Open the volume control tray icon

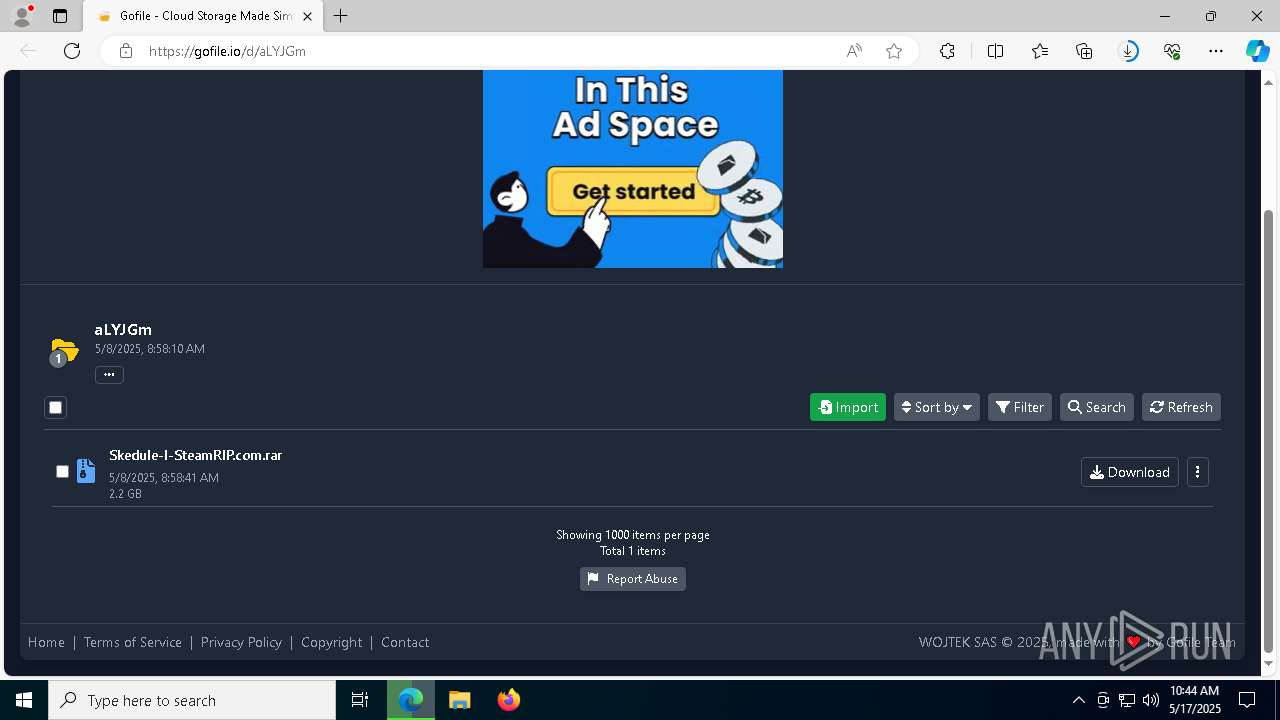[1151, 700]
